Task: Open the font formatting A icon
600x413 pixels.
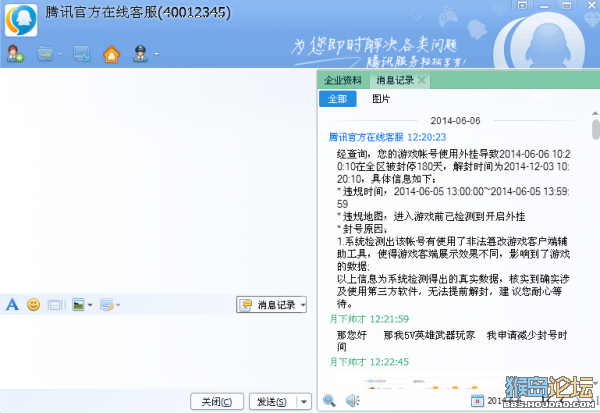Action: (x=12, y=305)
